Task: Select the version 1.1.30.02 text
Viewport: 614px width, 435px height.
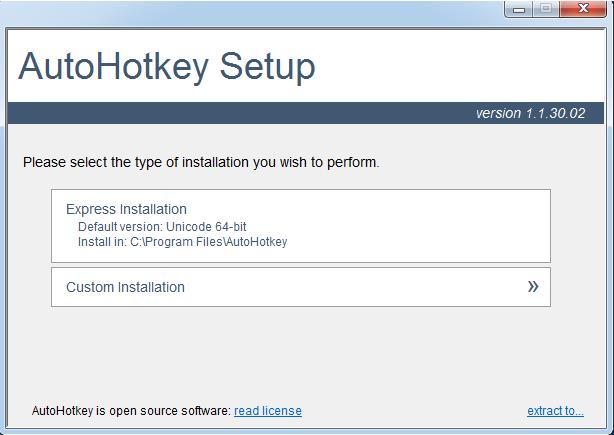Action: point(530,113)
